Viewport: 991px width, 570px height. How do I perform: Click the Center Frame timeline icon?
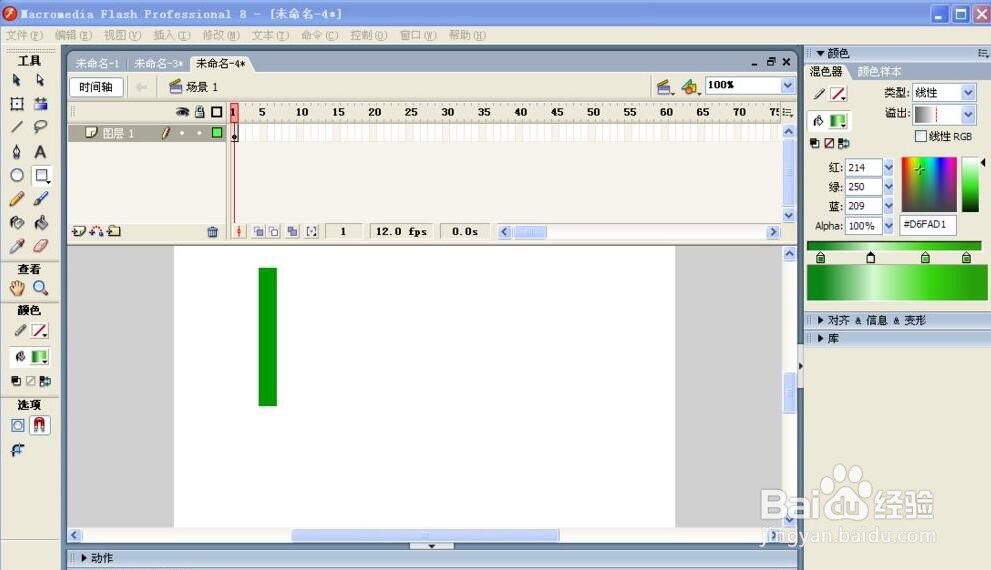(238, 232)
